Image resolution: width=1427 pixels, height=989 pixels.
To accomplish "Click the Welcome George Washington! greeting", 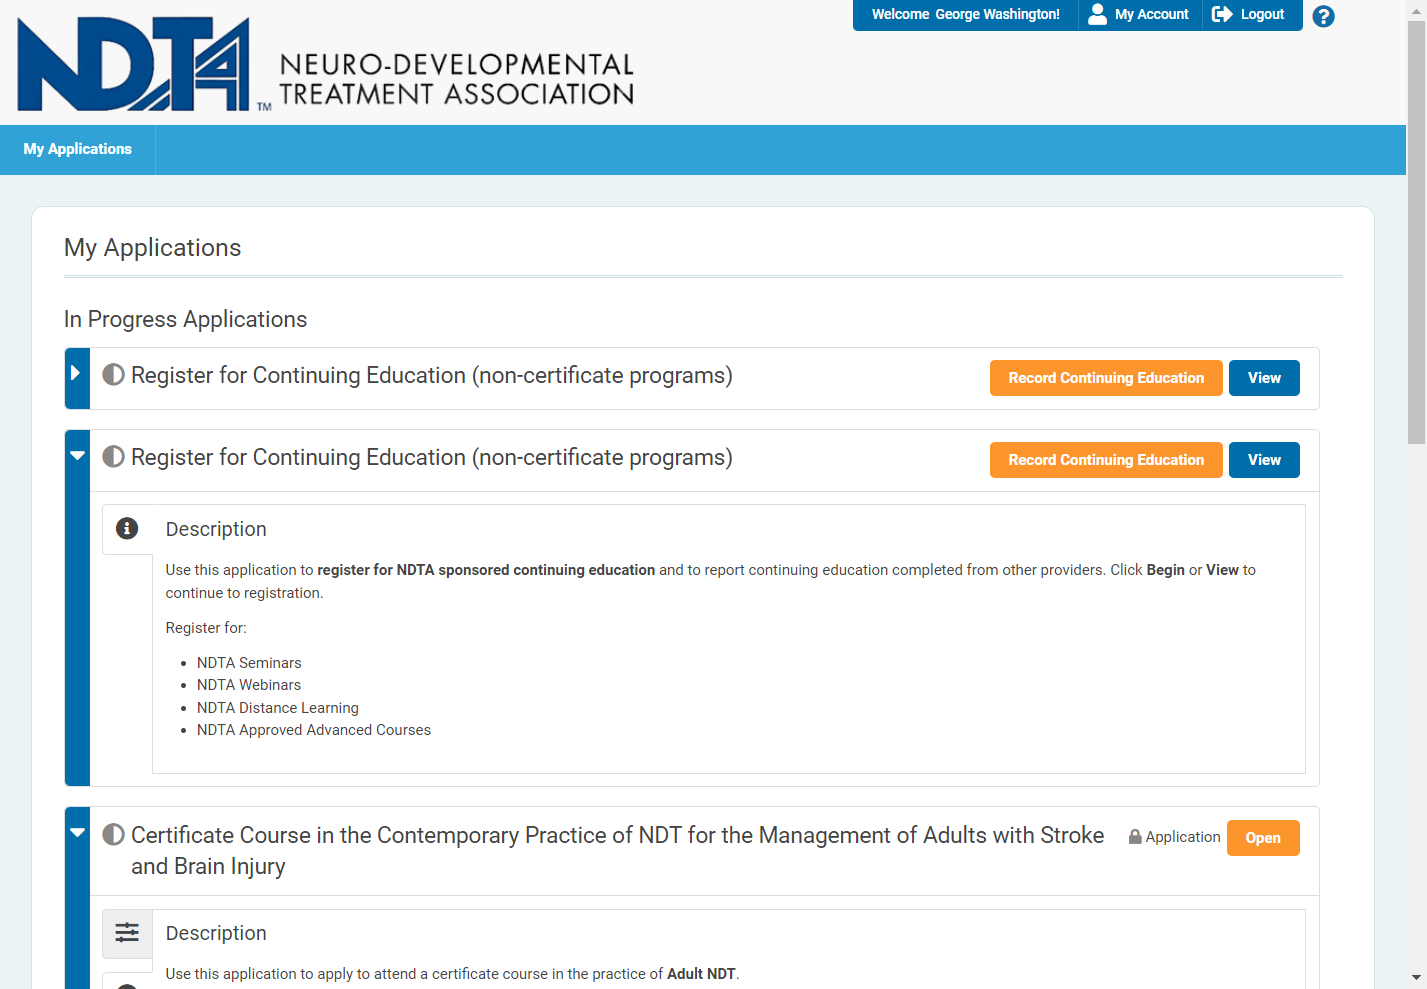I will coord(966,14).
